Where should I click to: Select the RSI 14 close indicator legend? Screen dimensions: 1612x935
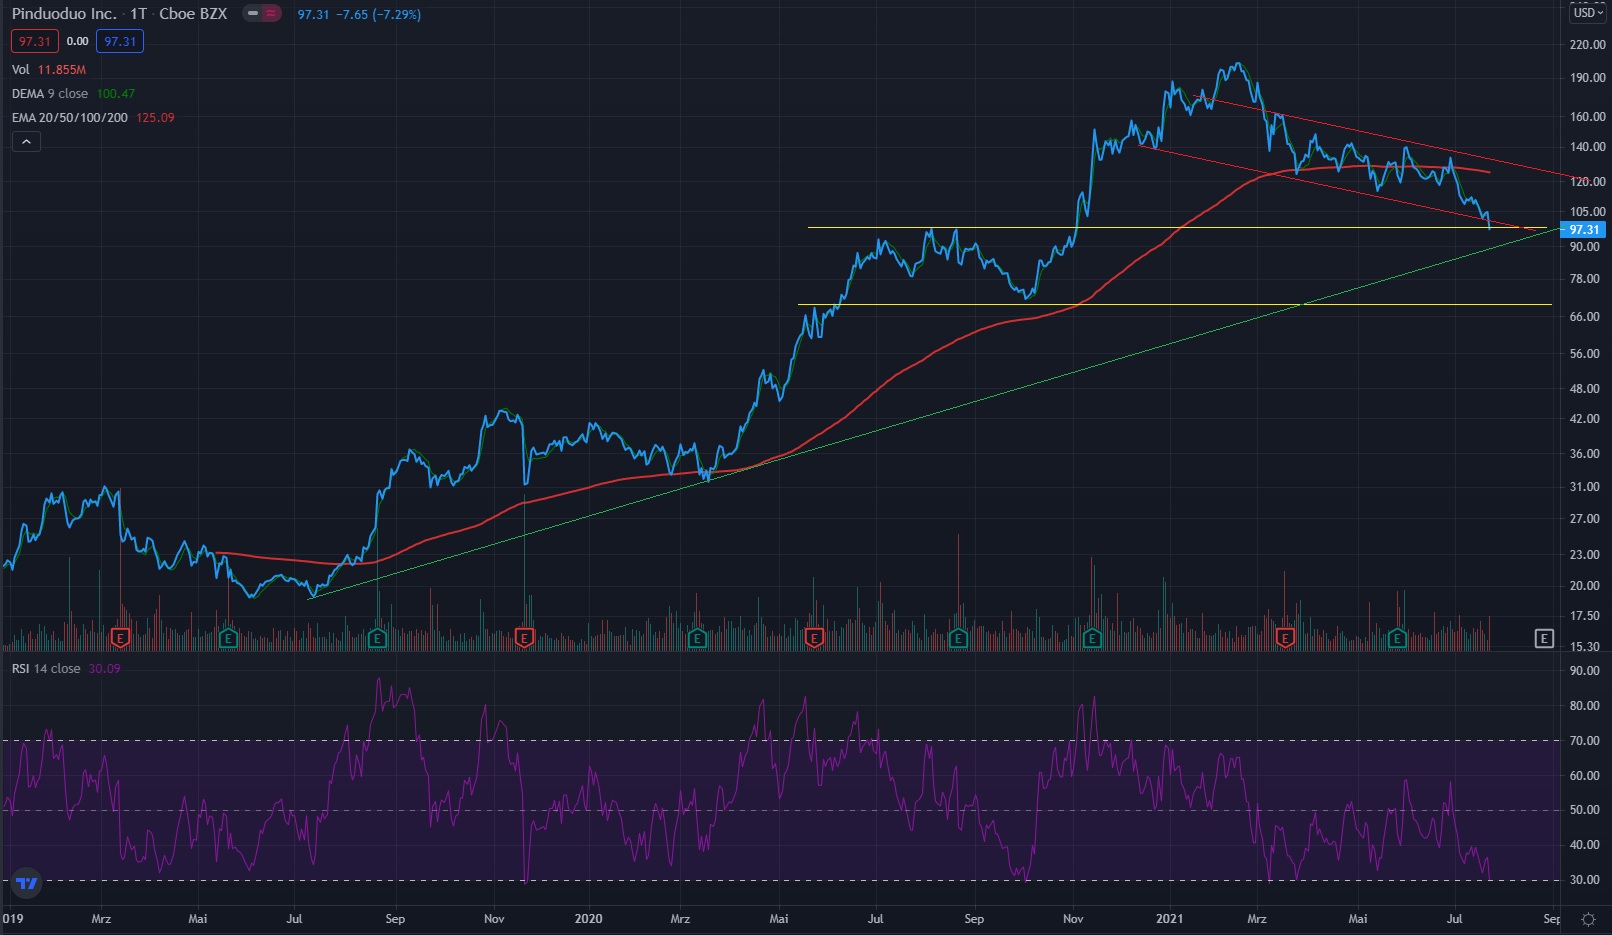pyautogui.click(x=46, y=669)
